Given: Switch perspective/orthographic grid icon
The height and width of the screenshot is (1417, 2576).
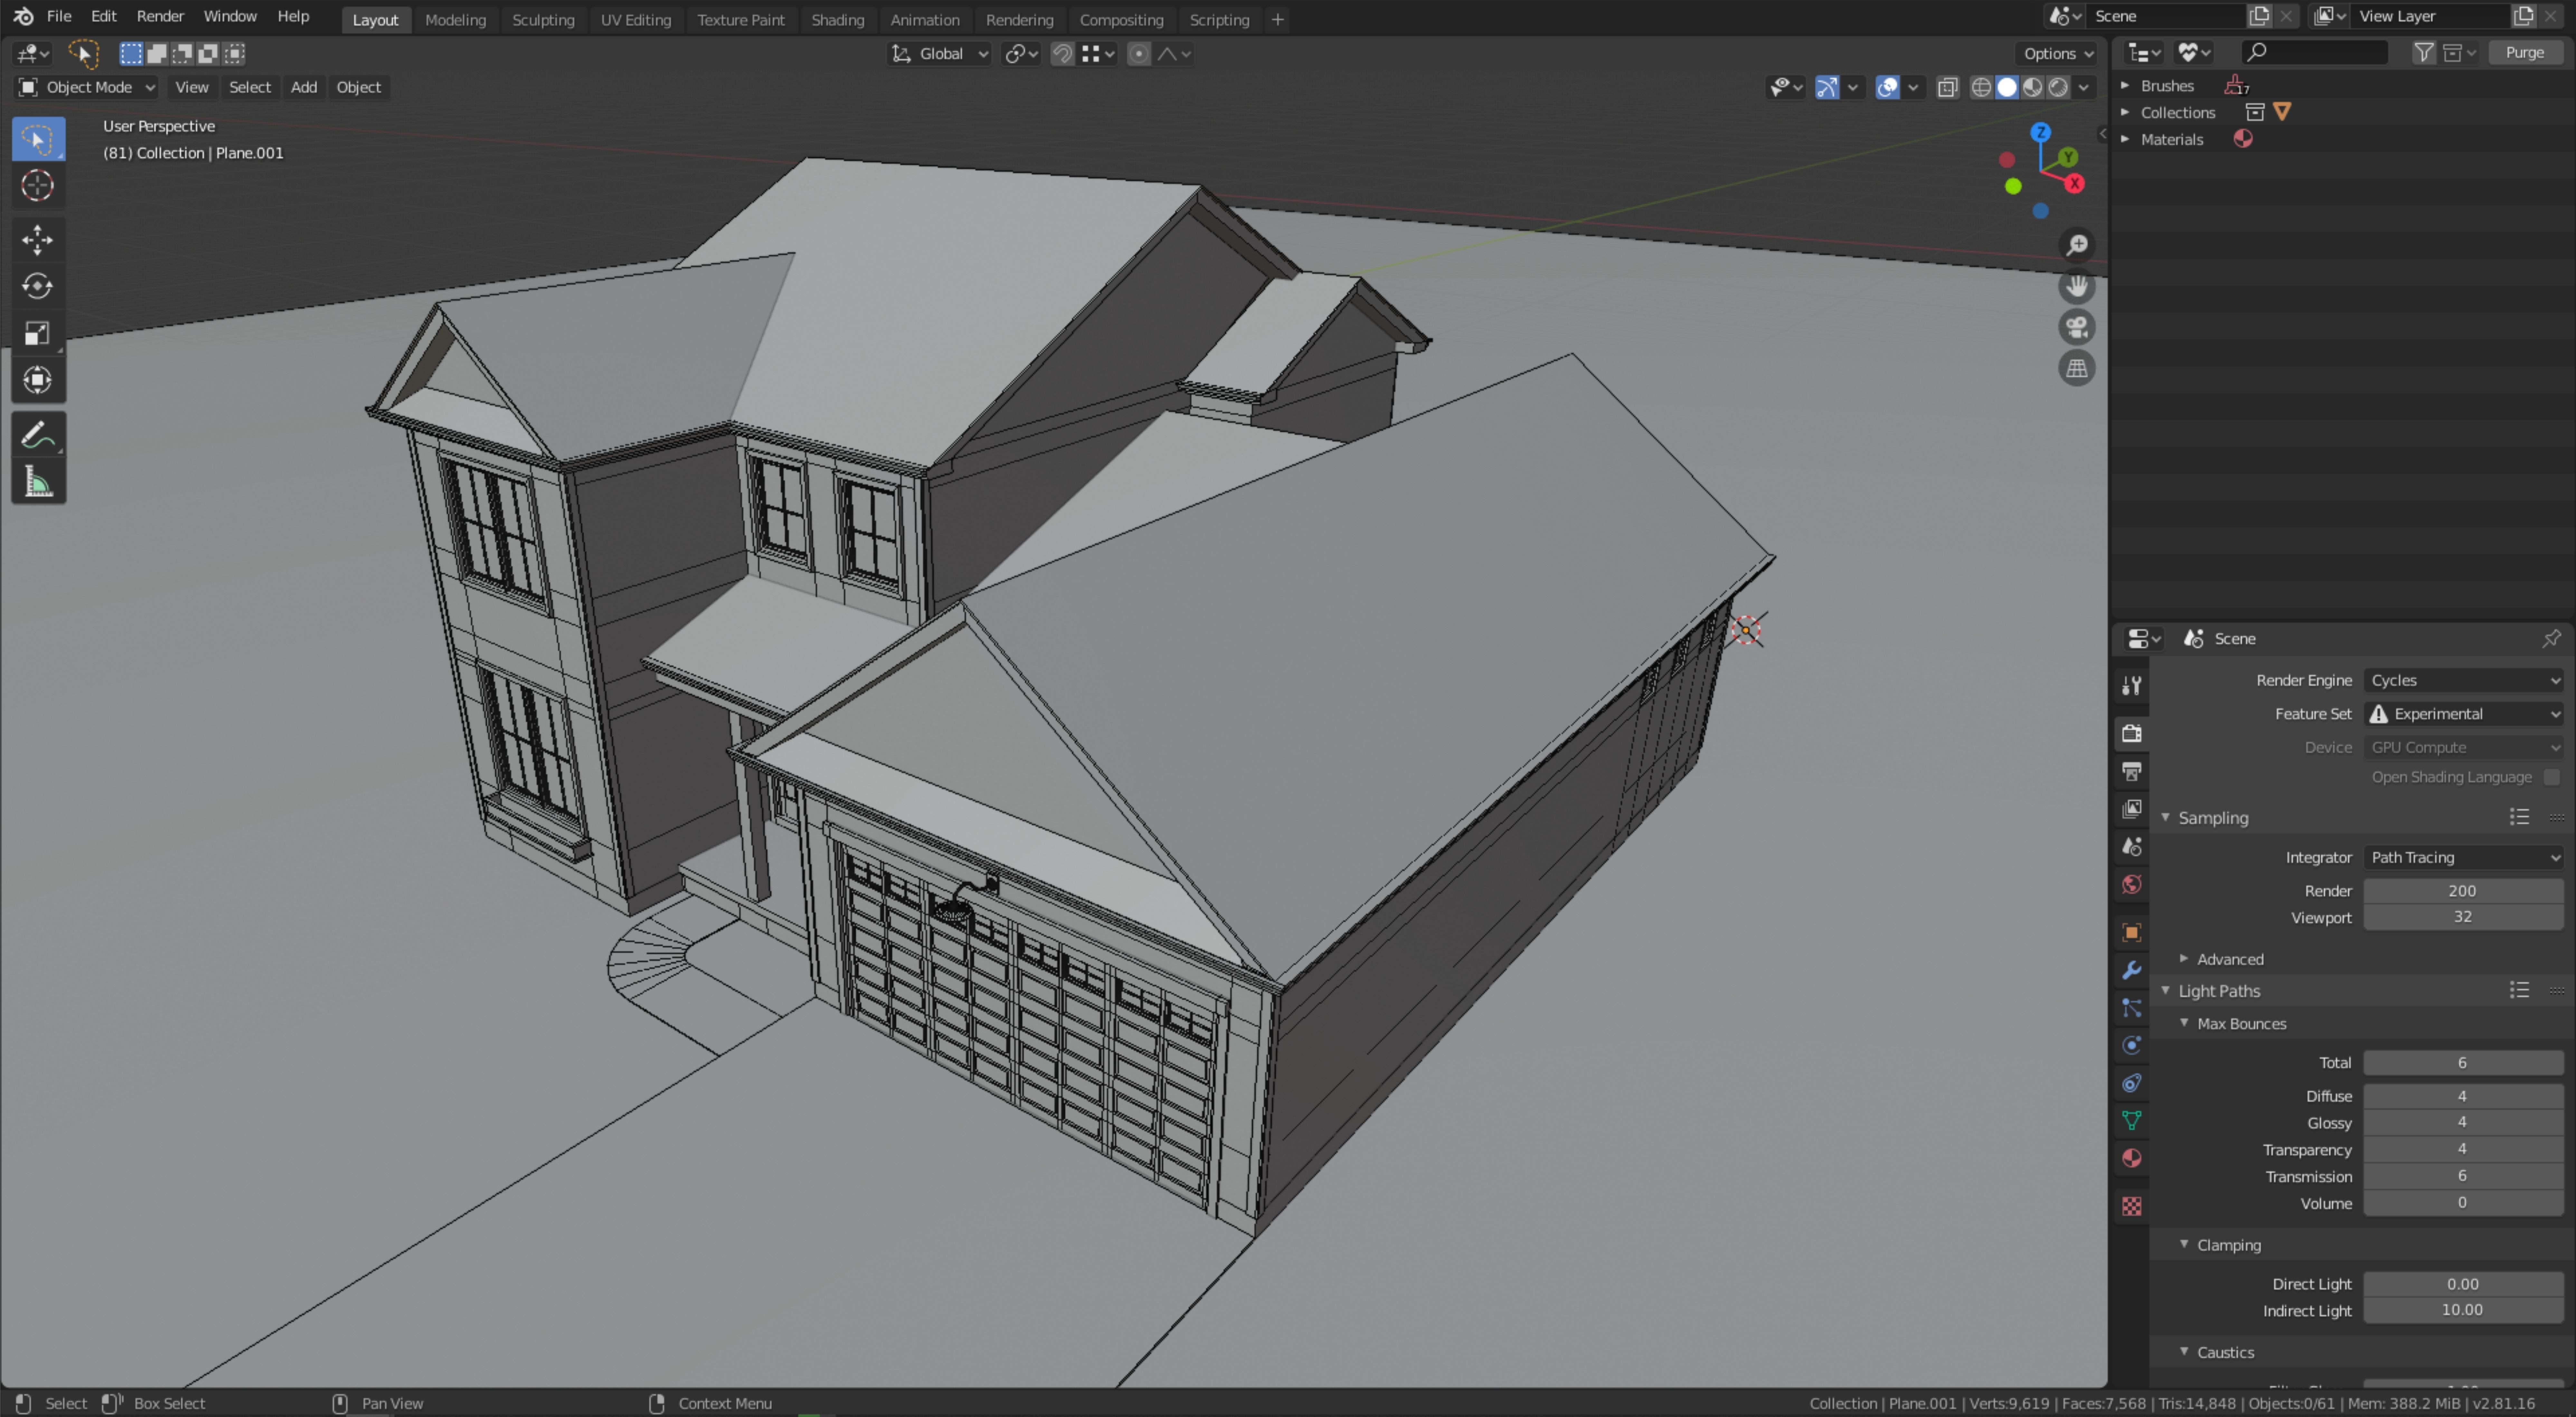Looking at the screenshot, I should [x=2077, y=369].
